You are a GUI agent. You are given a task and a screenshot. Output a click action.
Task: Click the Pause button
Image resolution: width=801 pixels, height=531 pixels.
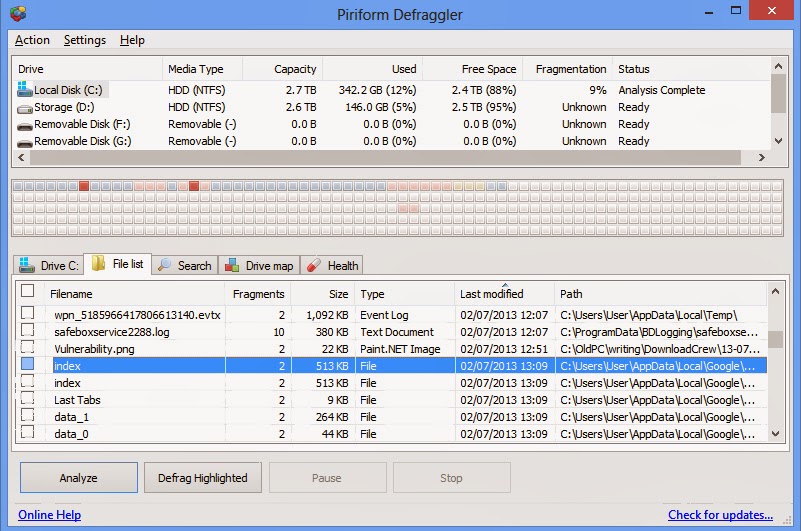tap(327, 478)
